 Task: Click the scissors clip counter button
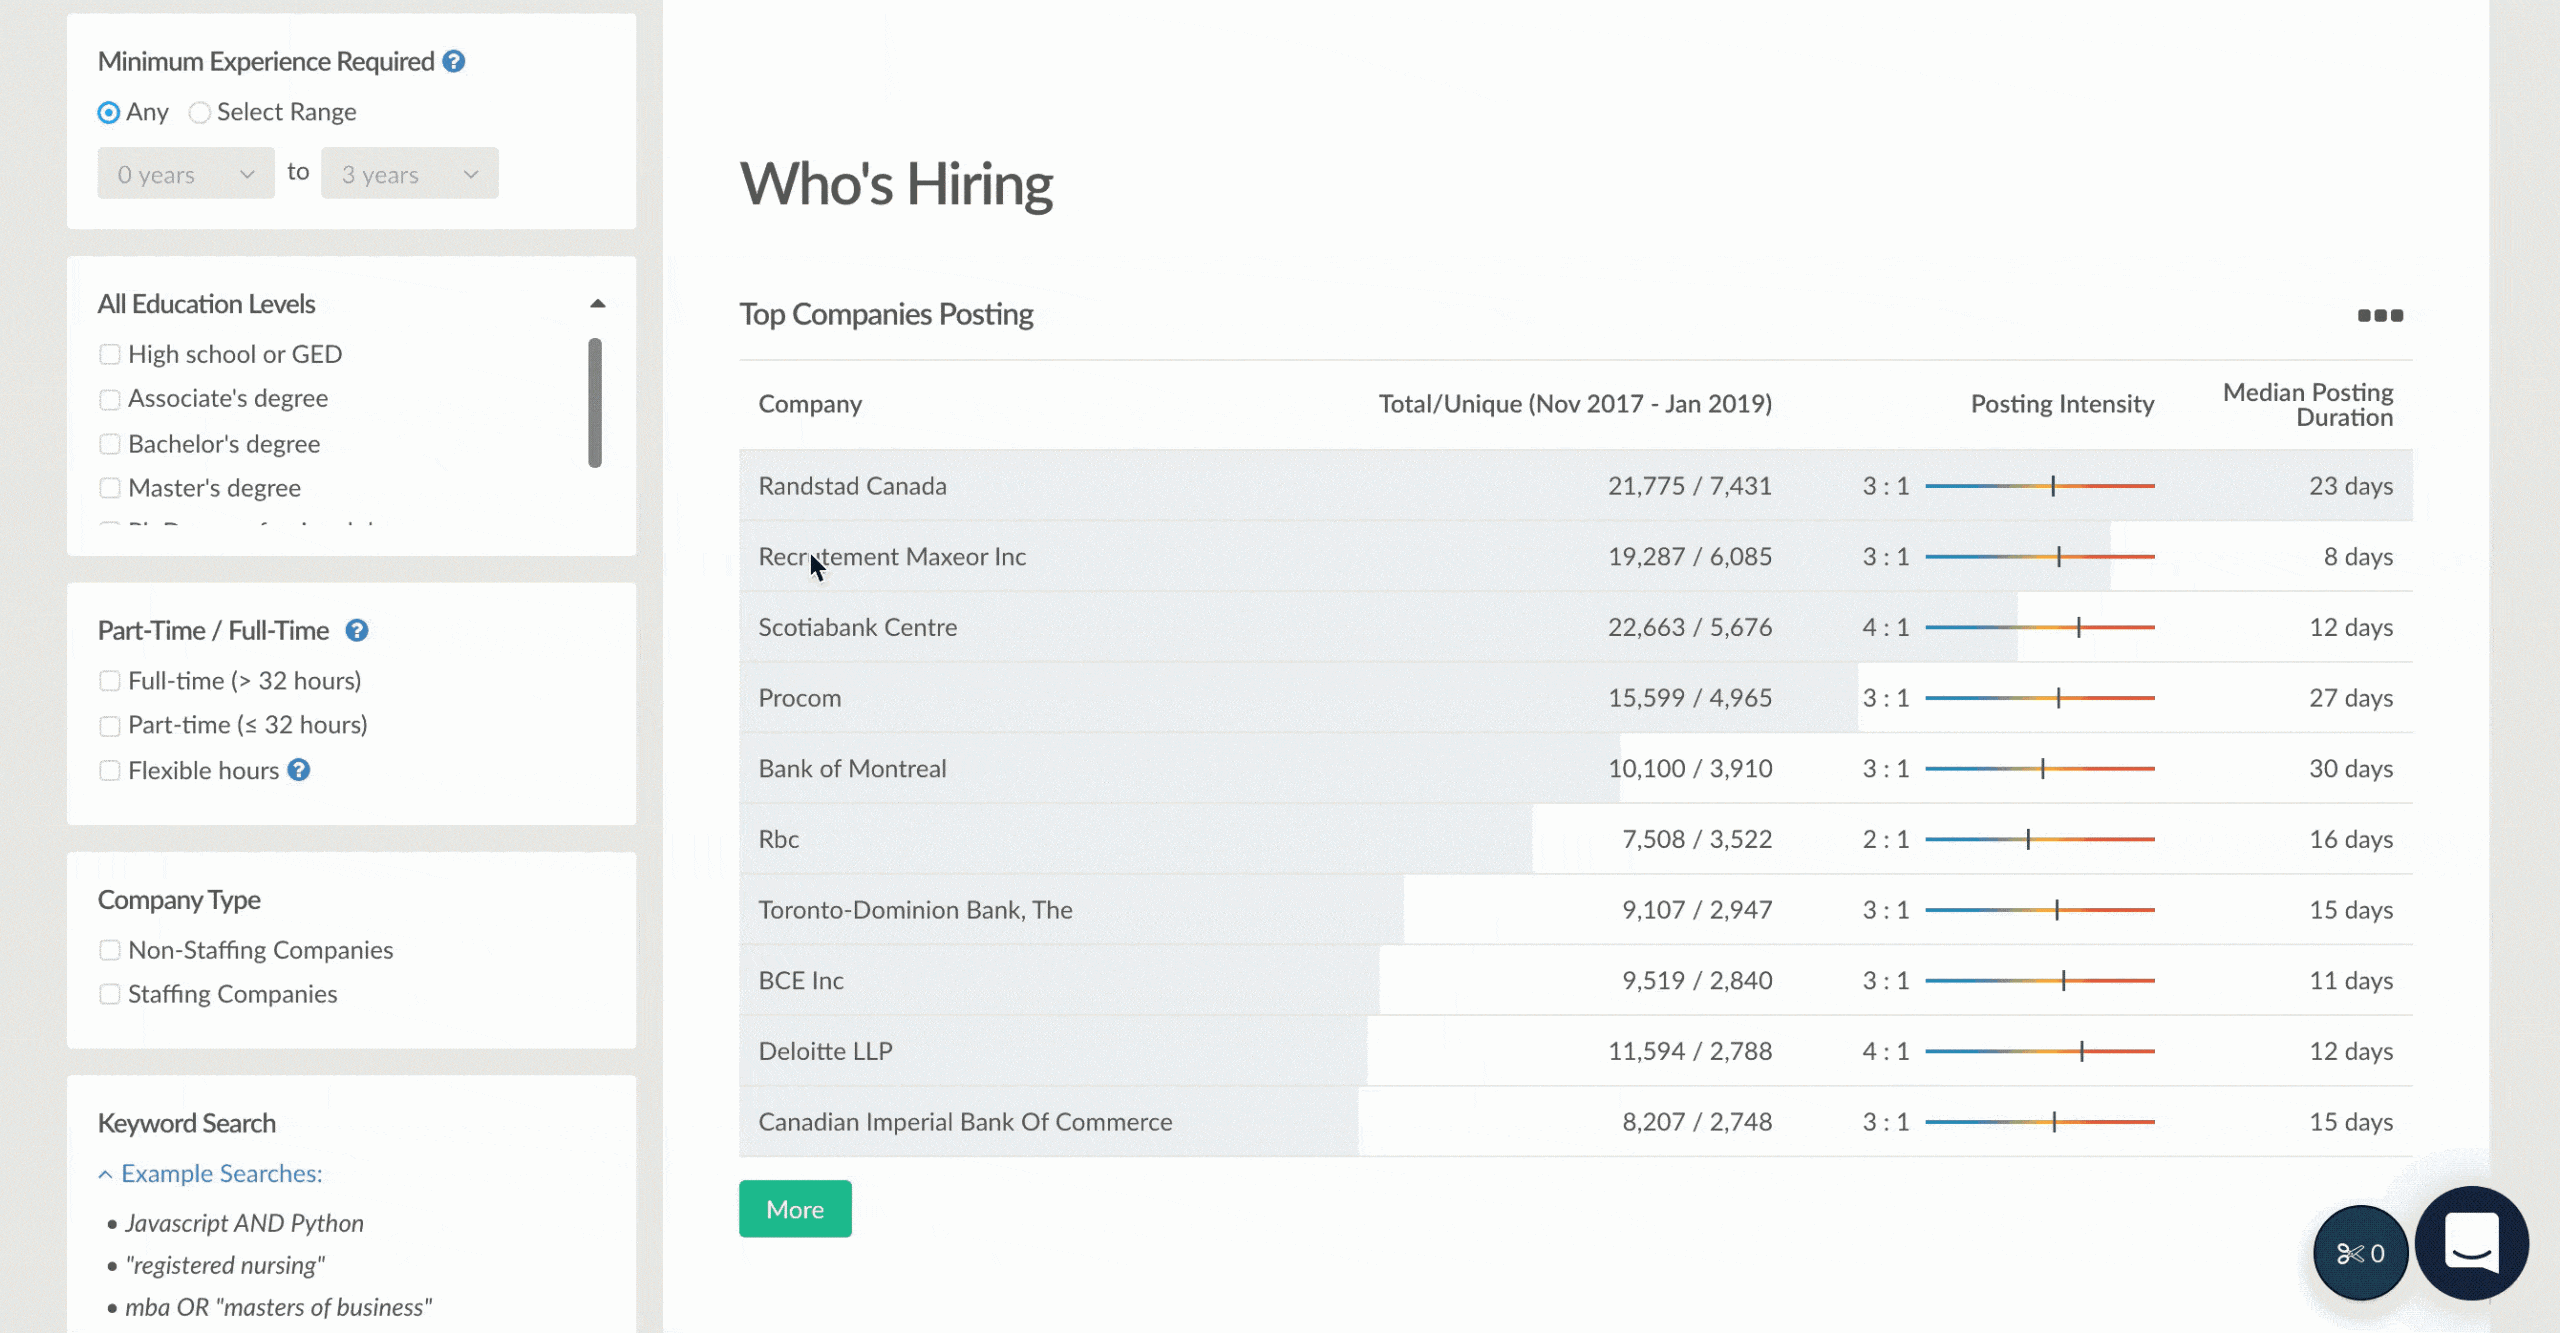(2360, 1253)
